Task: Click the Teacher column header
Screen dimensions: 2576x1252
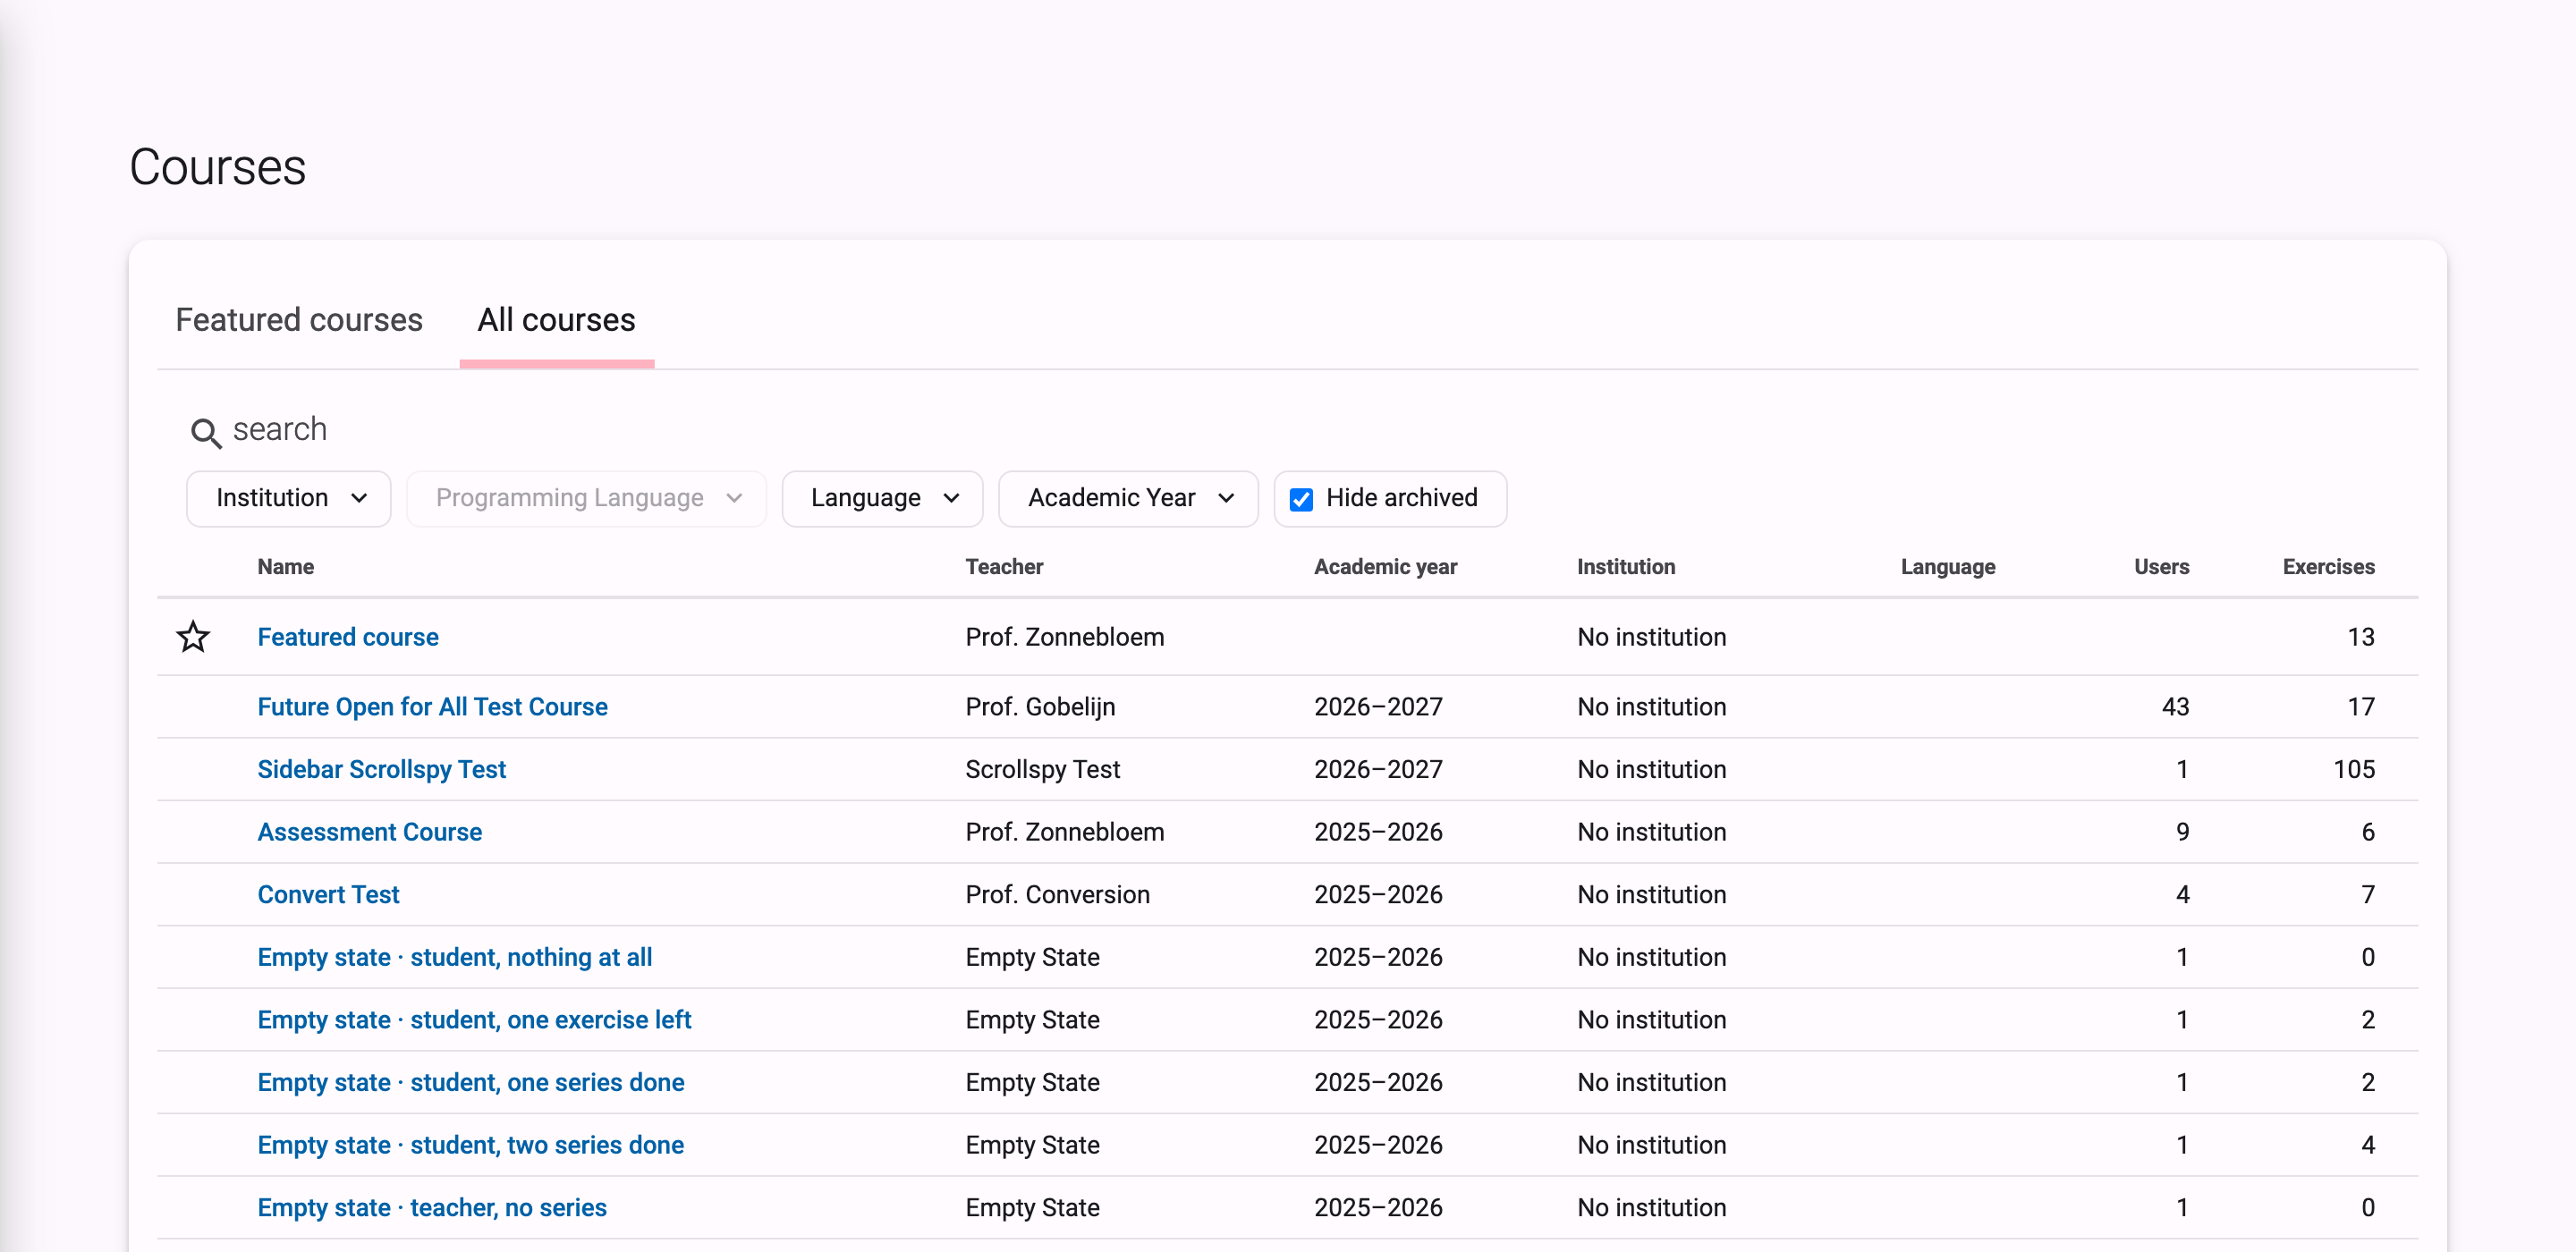Action: coord(1004,567)
